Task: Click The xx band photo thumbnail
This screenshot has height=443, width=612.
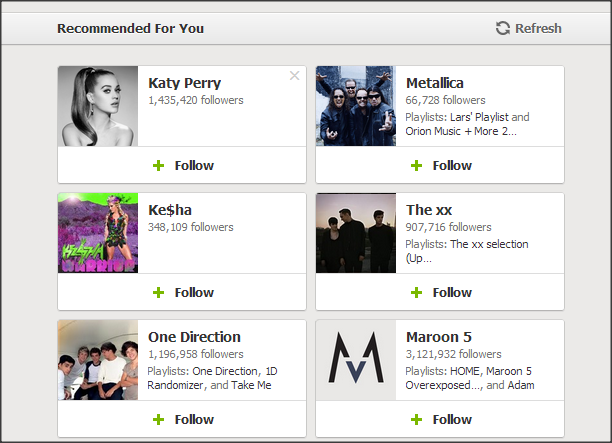Action: [356, 233]
